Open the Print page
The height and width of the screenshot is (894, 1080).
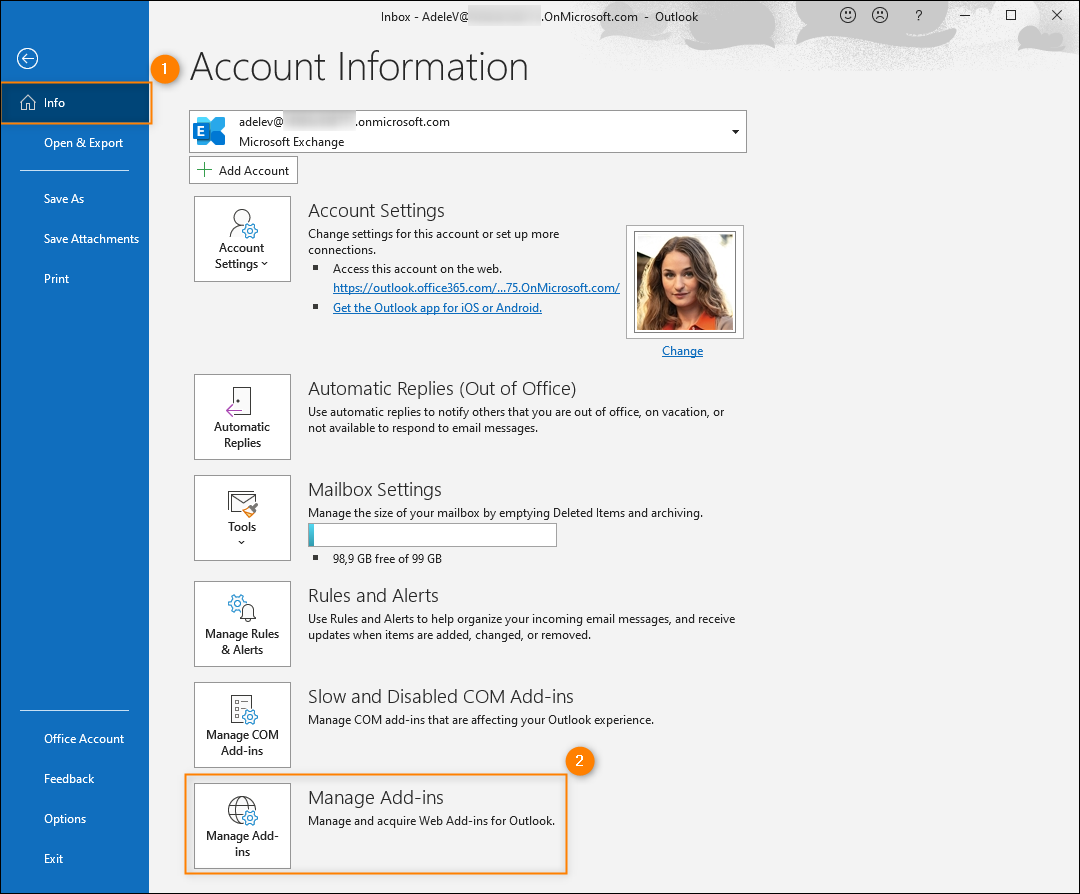pyautogui.click(x=56, y=278)
